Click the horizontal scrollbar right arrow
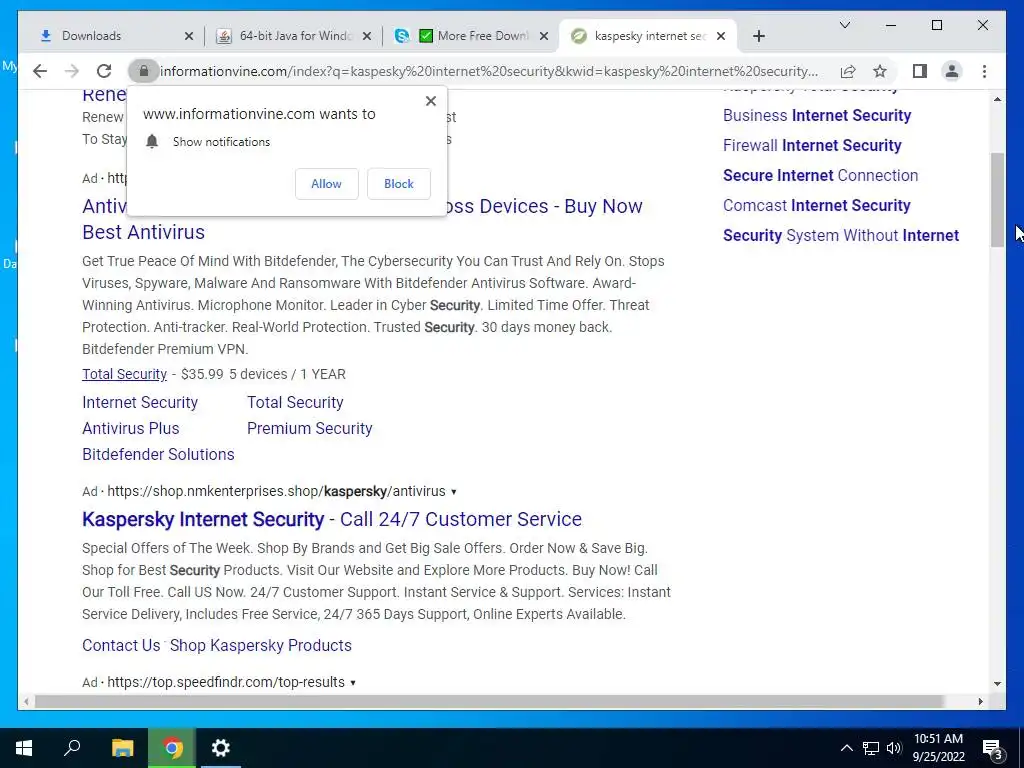 980,701
